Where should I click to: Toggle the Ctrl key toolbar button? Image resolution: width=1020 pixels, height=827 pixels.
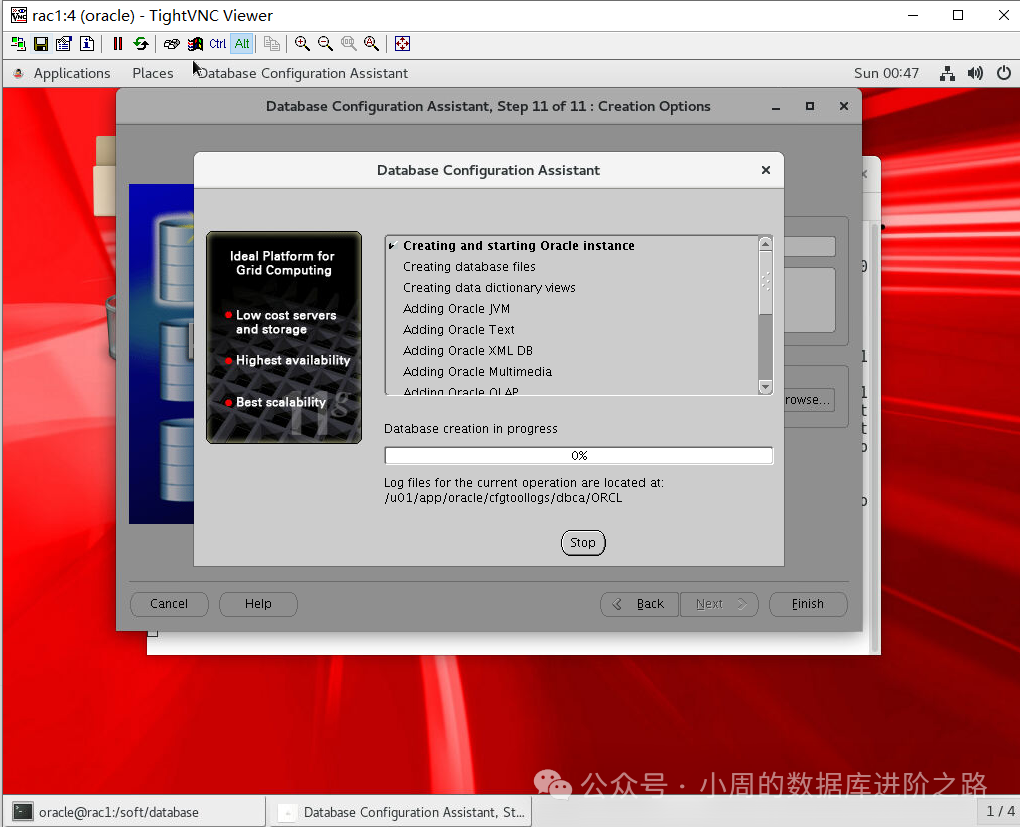point(218,44)
